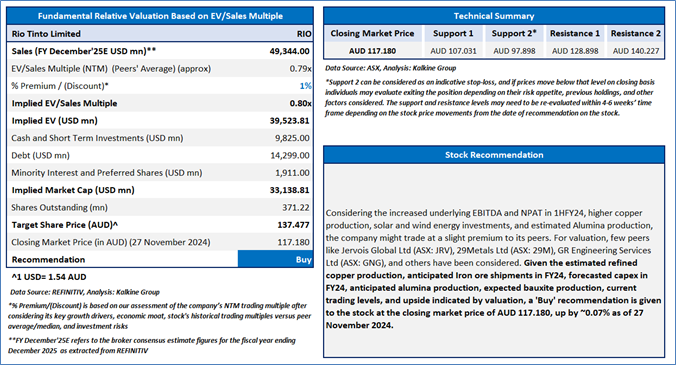Click the Implied EV/Sales Multiple 0.80x value
This screenshot has height=365, width=676.
click(x=300, y=103)
